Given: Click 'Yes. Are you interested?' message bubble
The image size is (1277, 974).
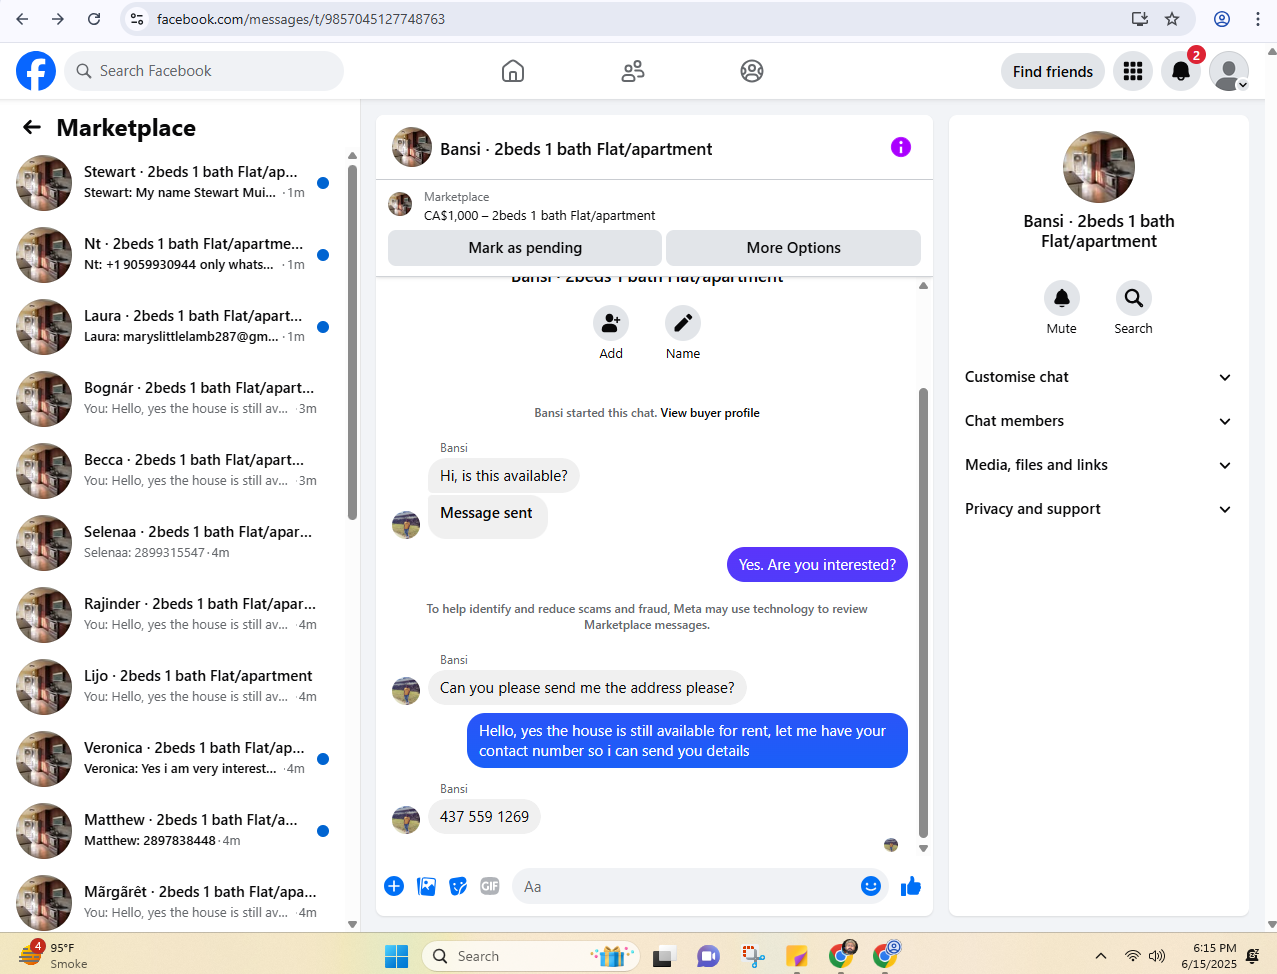Looking at the screenshot, I should 817,565.
